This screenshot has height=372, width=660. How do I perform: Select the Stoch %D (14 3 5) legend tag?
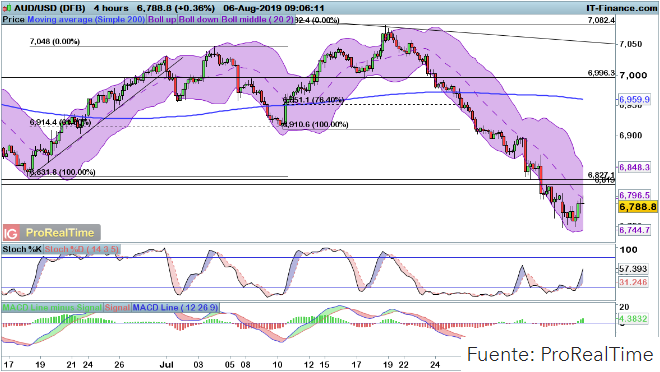[x=82, y=249]
